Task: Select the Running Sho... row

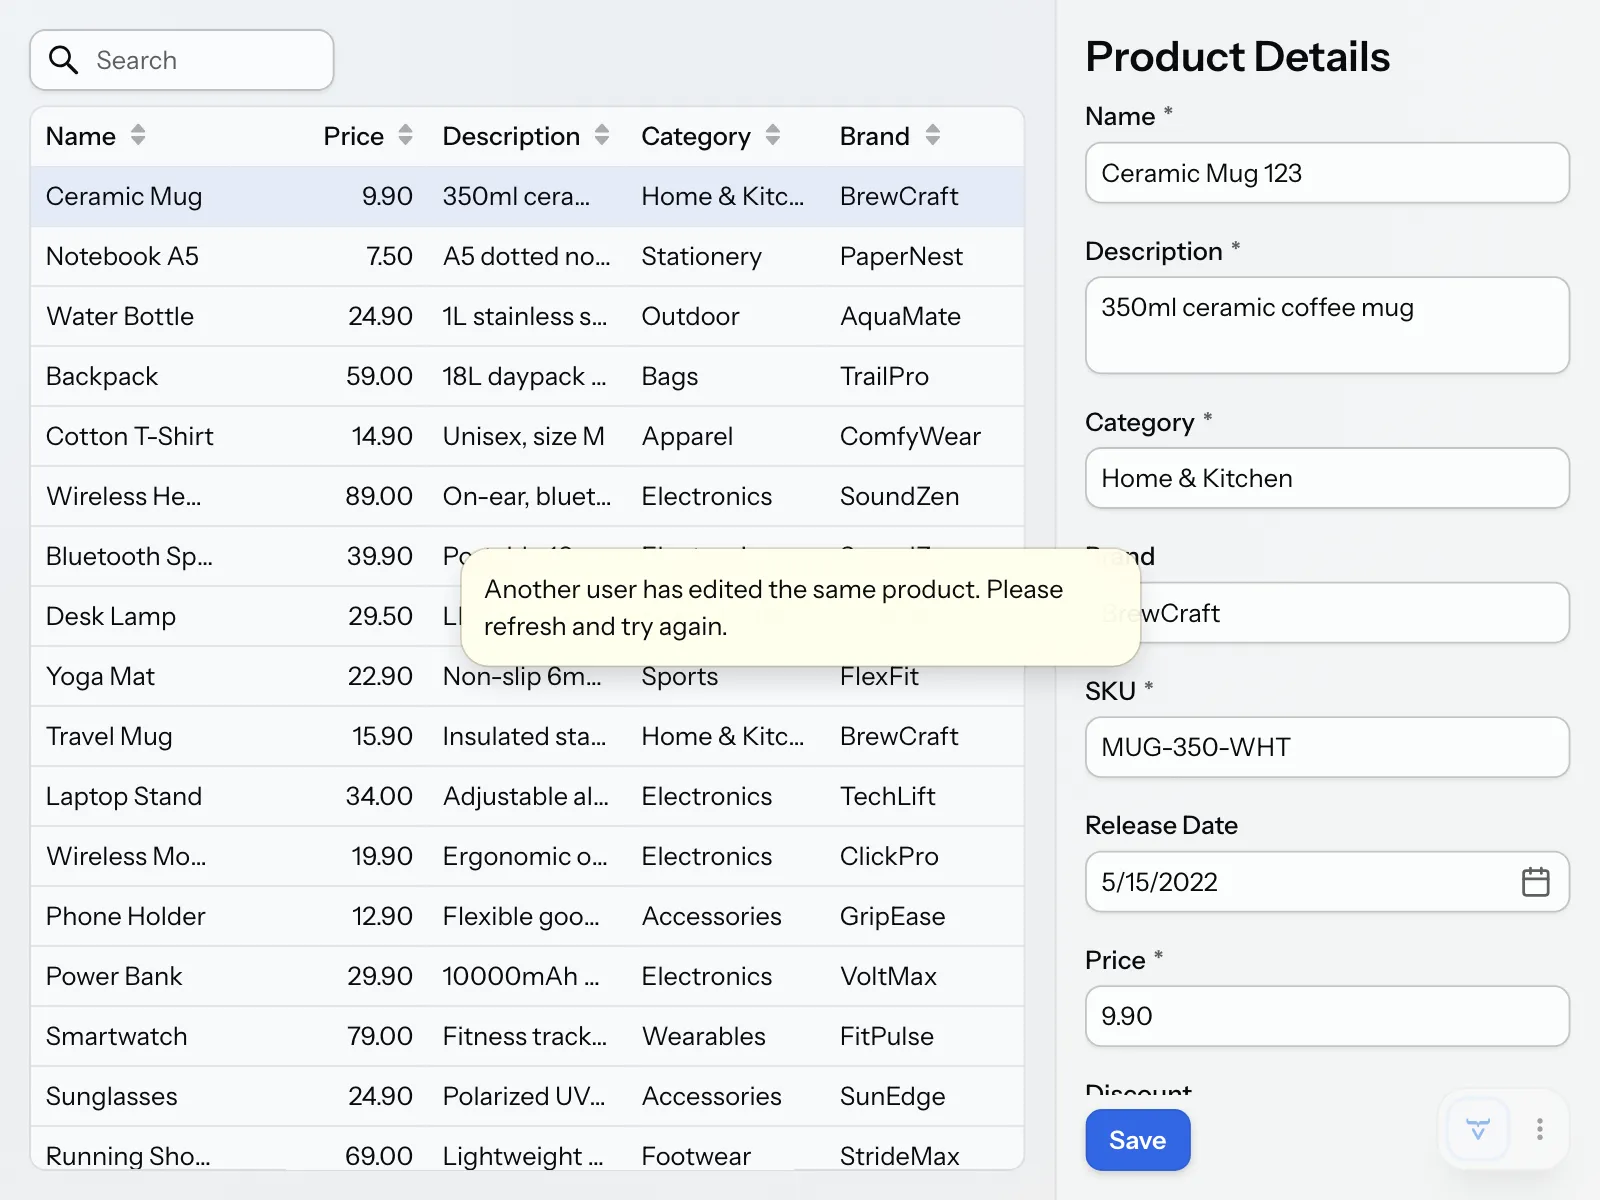Action: (527, 1149)
